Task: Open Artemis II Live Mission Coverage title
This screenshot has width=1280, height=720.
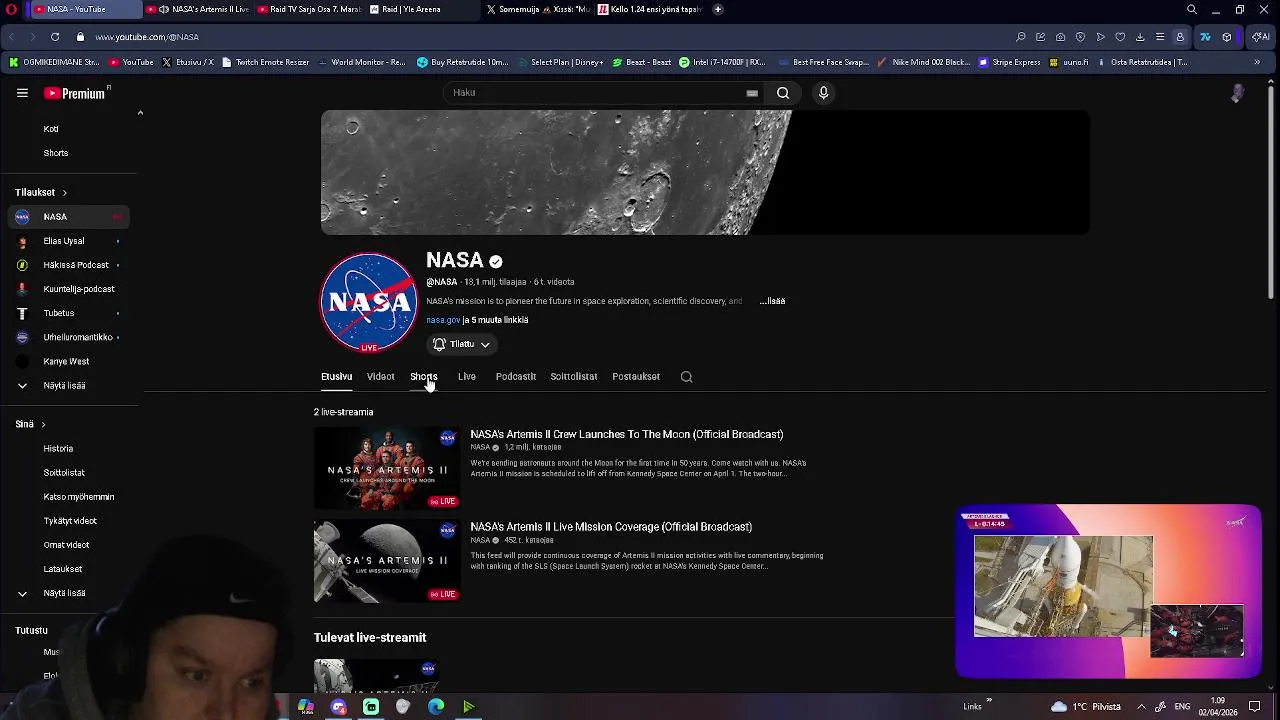Action: pyautogui.click(x=611, y=526)
